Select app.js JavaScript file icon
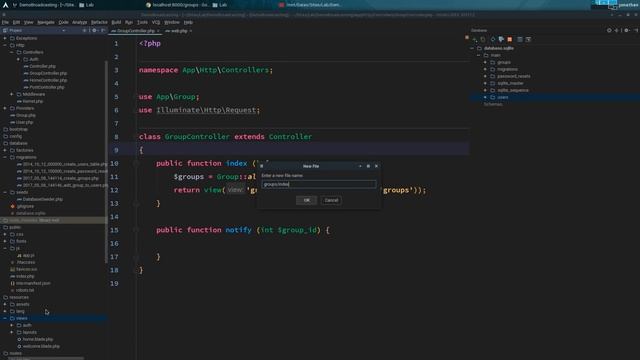The width and height of the screenshot is (640, 360). [x=19, y=256]
